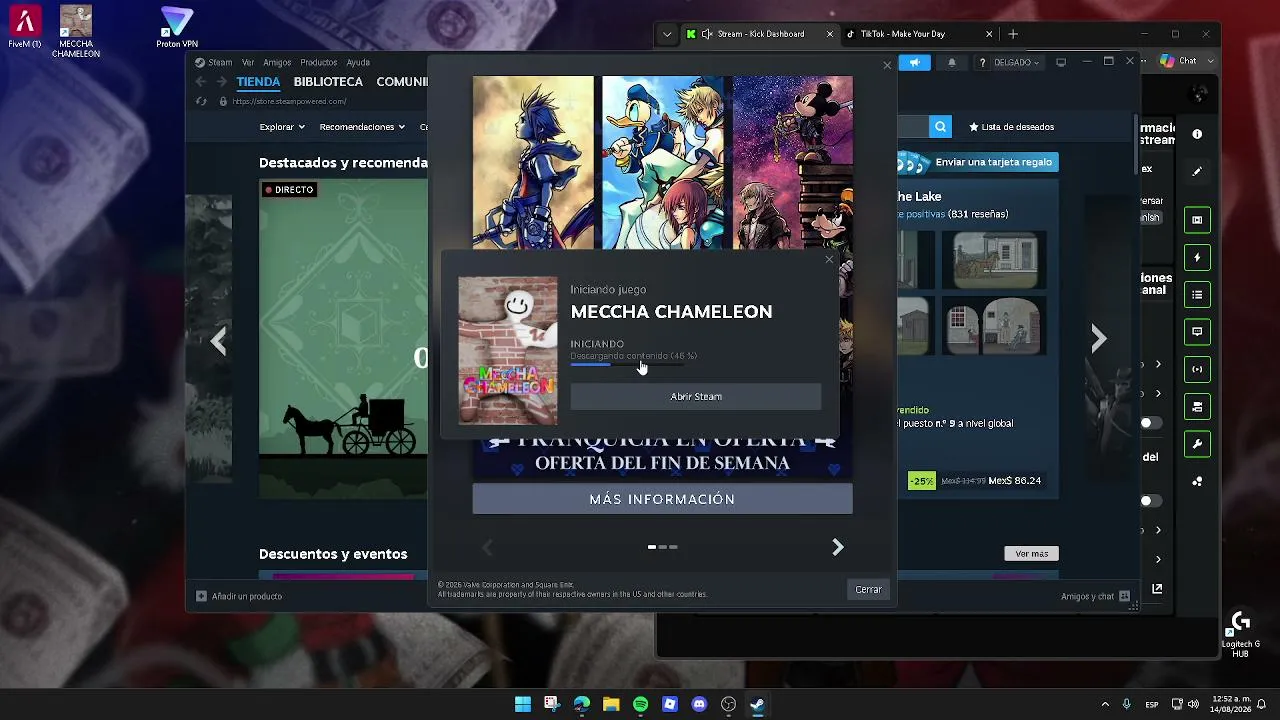
Task: Switch to the BIBLIOTECA tab
Action: pos(328,82)
